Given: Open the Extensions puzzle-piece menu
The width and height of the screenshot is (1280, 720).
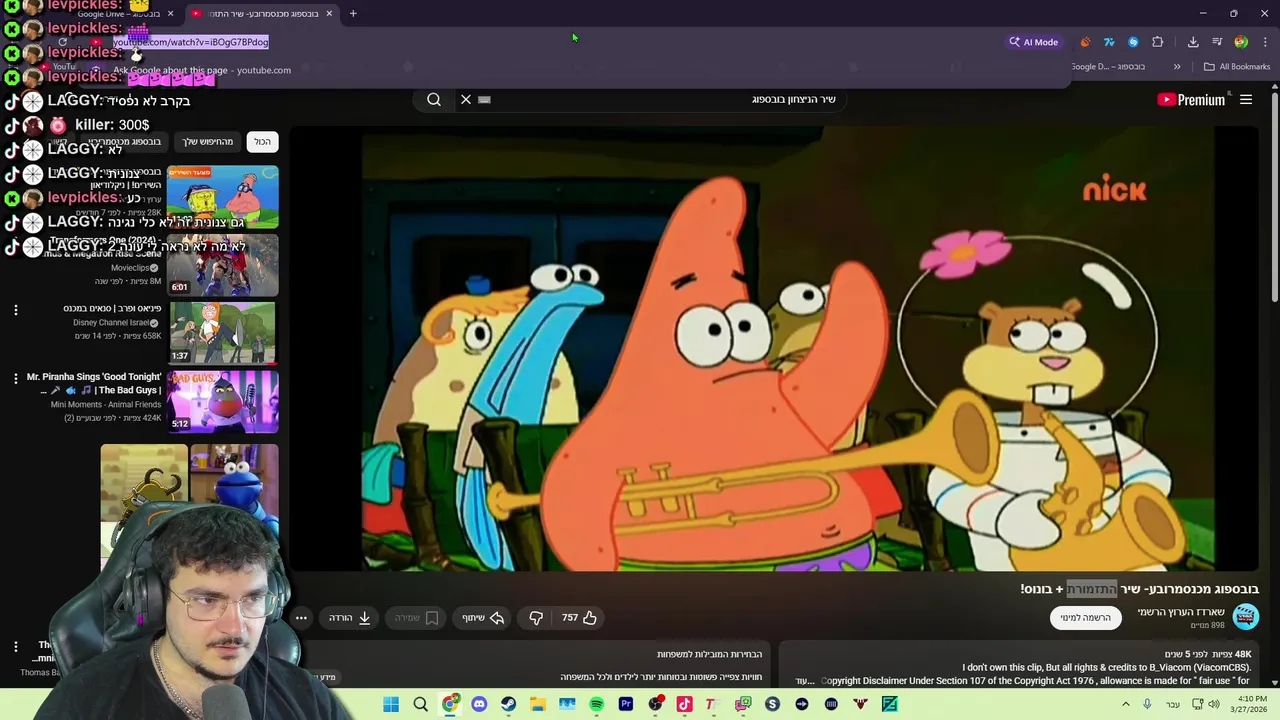Looking at the screenshot, I should [x=1158, y=42].
